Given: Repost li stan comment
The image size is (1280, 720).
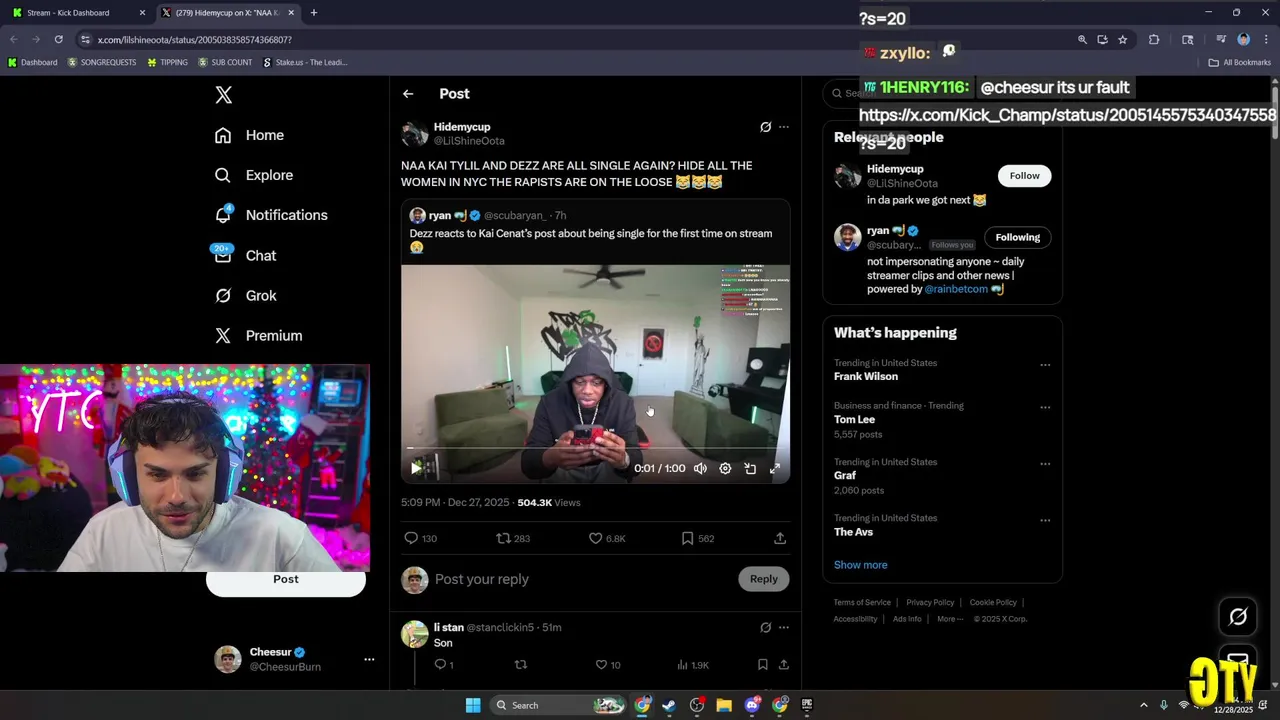Looking at the screenshot, I should [520, 665].
